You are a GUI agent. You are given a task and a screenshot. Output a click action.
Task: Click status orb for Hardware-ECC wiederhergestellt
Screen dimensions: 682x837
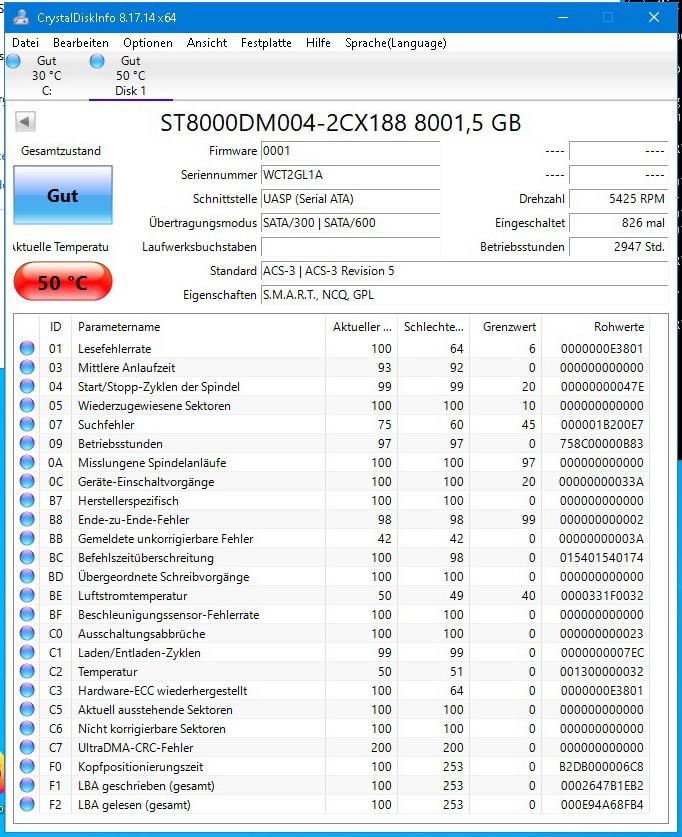point(27,690)
